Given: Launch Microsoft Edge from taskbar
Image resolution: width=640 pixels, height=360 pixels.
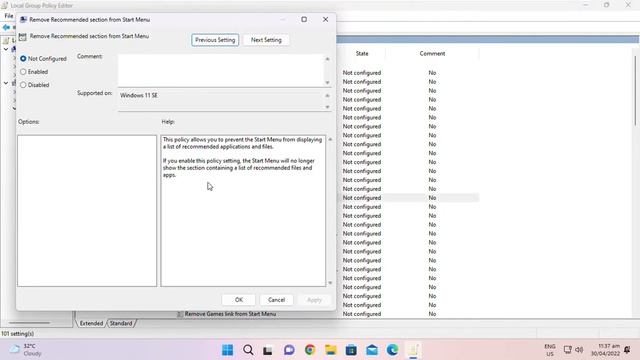Looking at the screenshot, I should point(393,350).
